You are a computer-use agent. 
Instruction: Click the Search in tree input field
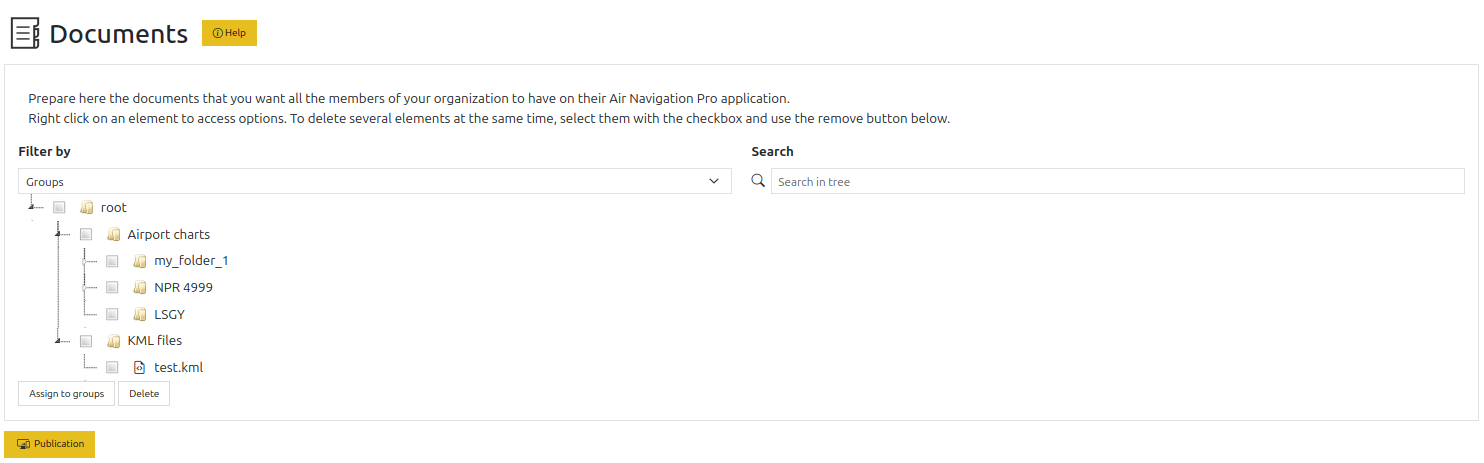1118,182
